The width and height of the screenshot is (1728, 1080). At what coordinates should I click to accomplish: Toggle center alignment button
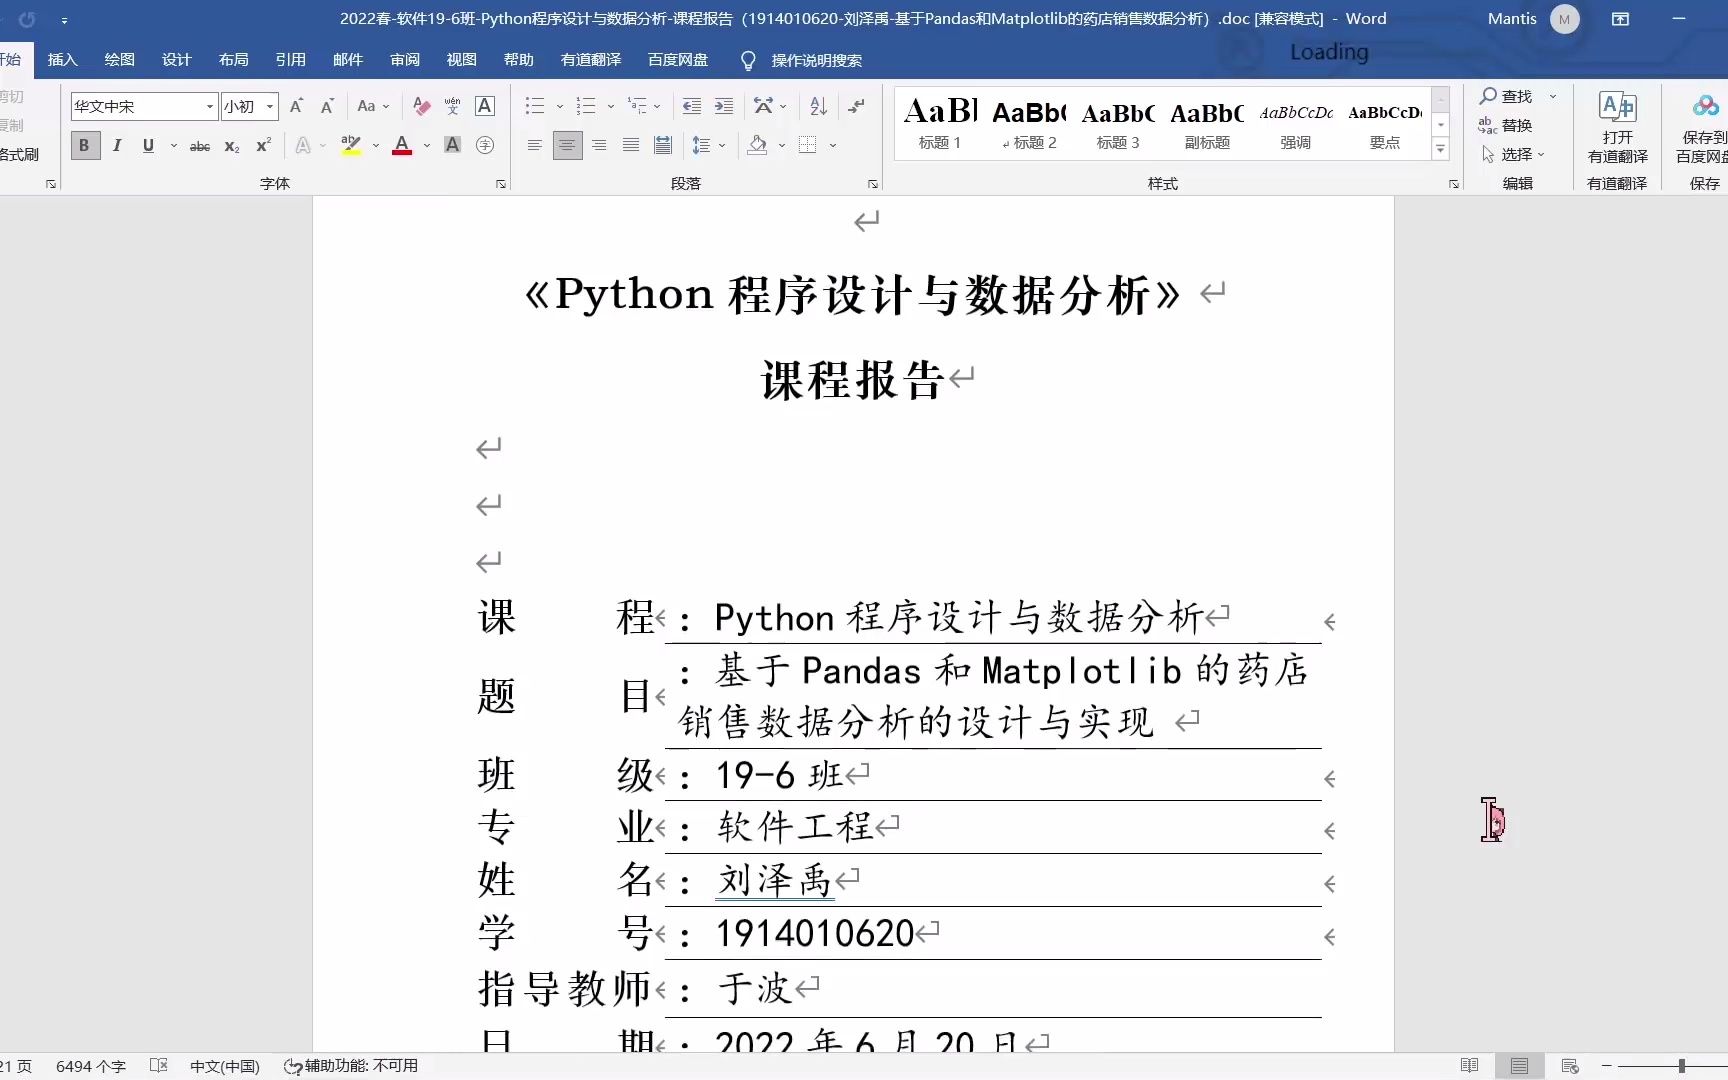[567, 146]
